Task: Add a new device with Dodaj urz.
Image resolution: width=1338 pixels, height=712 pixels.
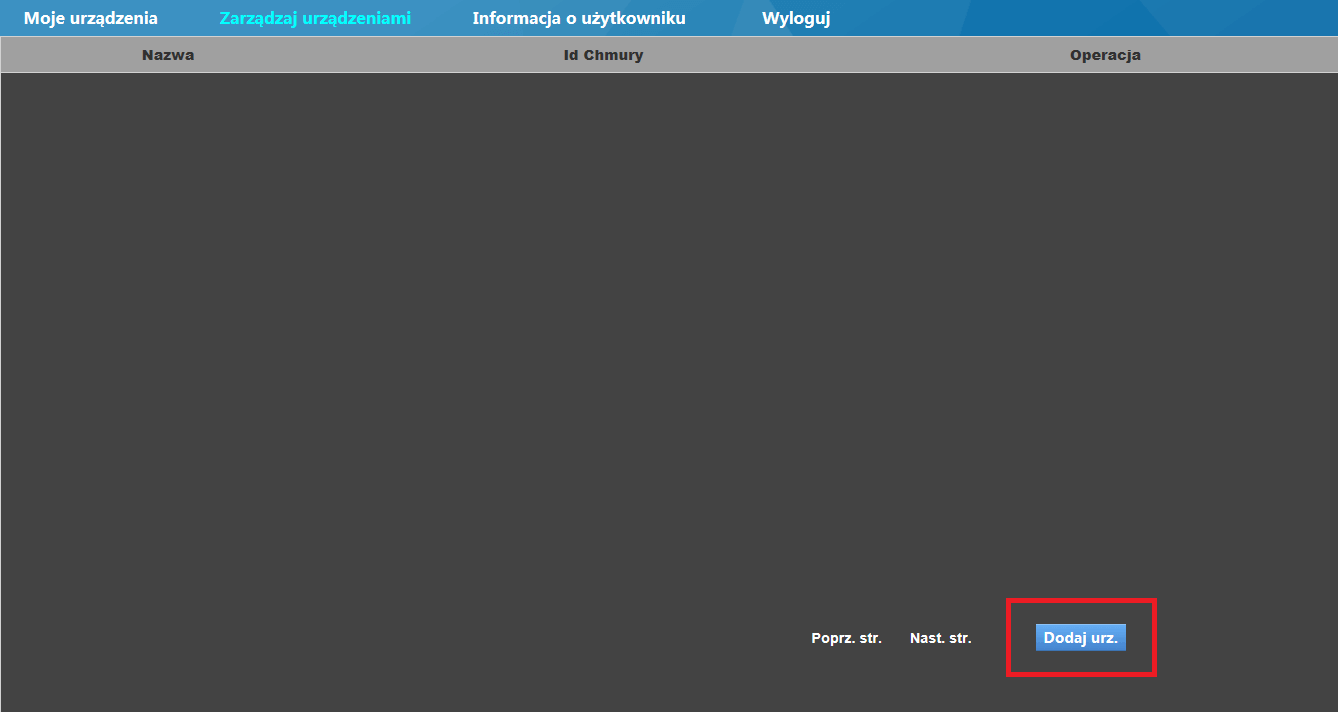Action: coord(1080,637)
